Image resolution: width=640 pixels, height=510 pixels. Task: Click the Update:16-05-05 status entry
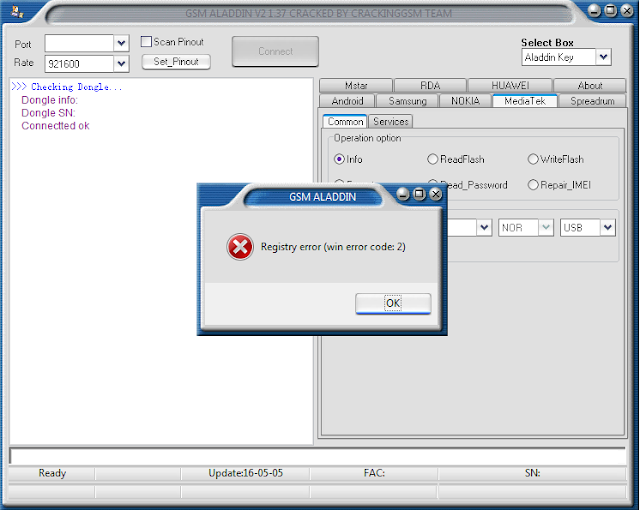[x=245, y=473]
